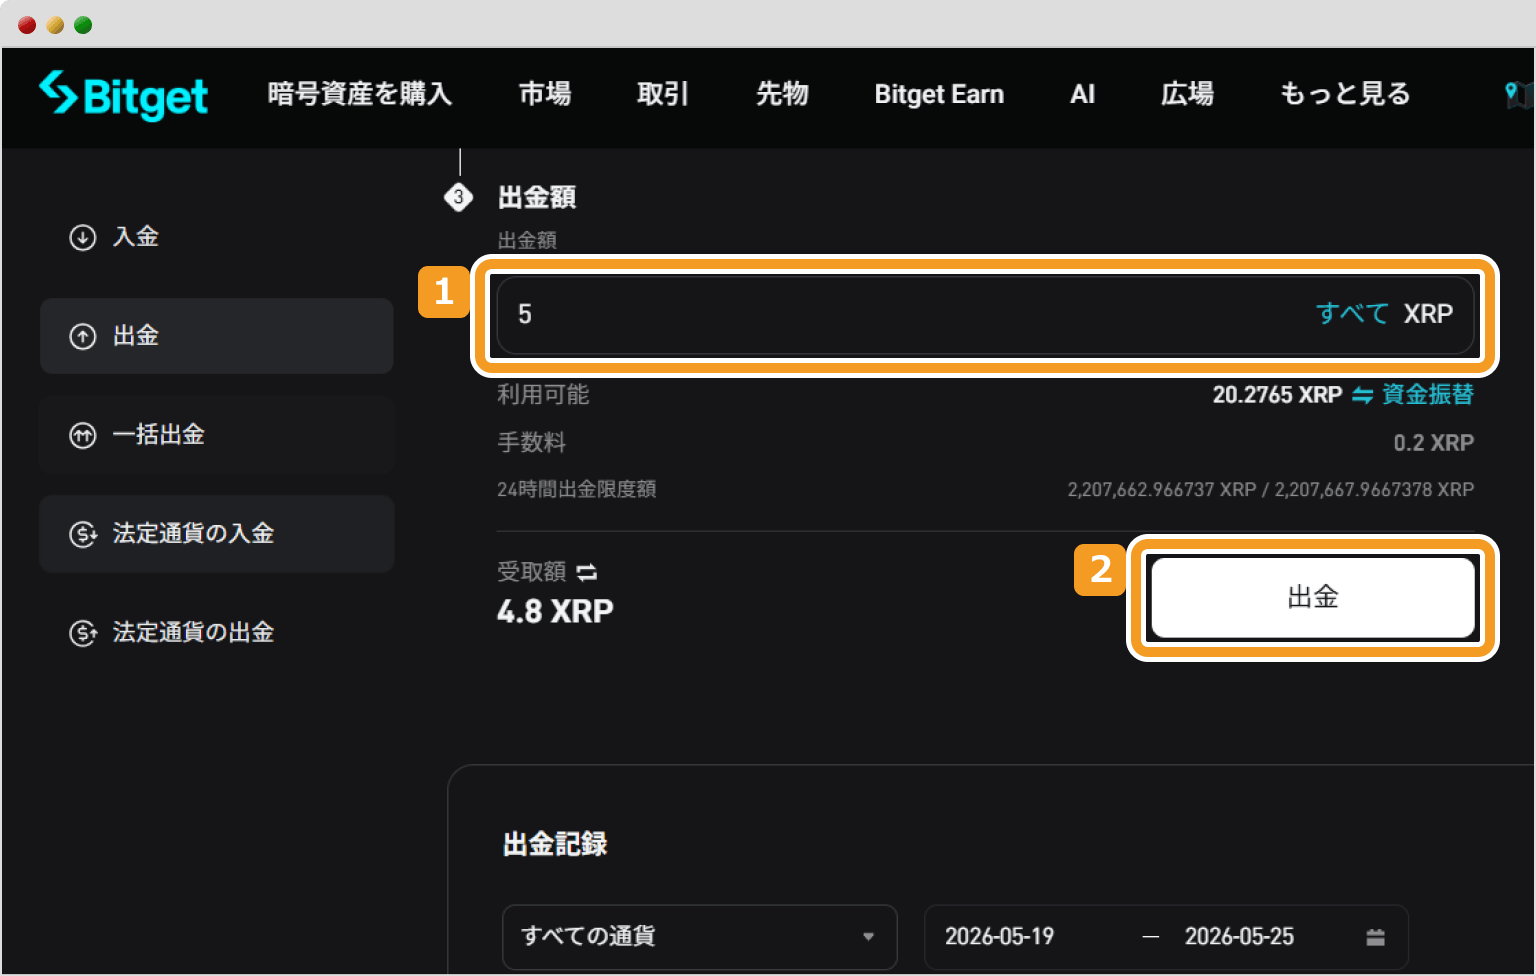Viewport: 1536px width, 976px height.
Task: Click the fiat deposit (法定通貨の入金) icon
Action: point(82,534)
